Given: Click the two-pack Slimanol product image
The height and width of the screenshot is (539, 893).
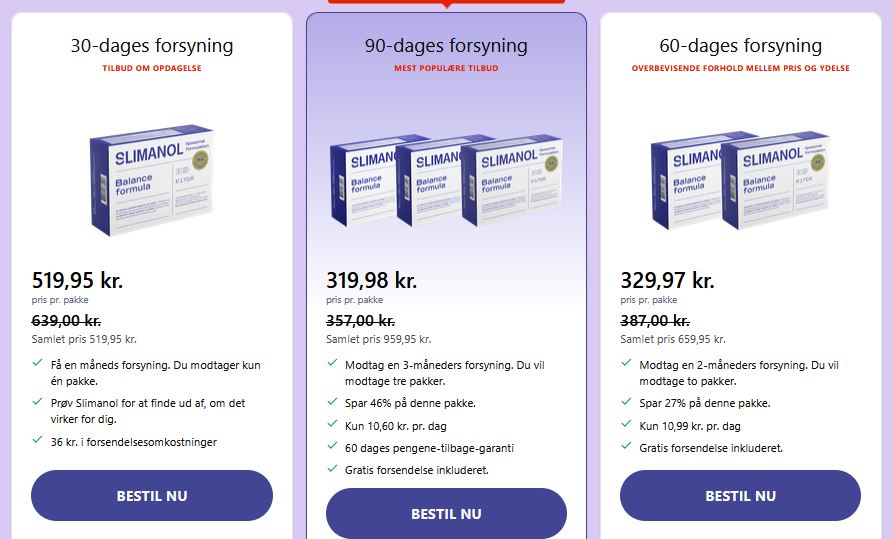Looking at the screenshot, I should click(740, 177).
